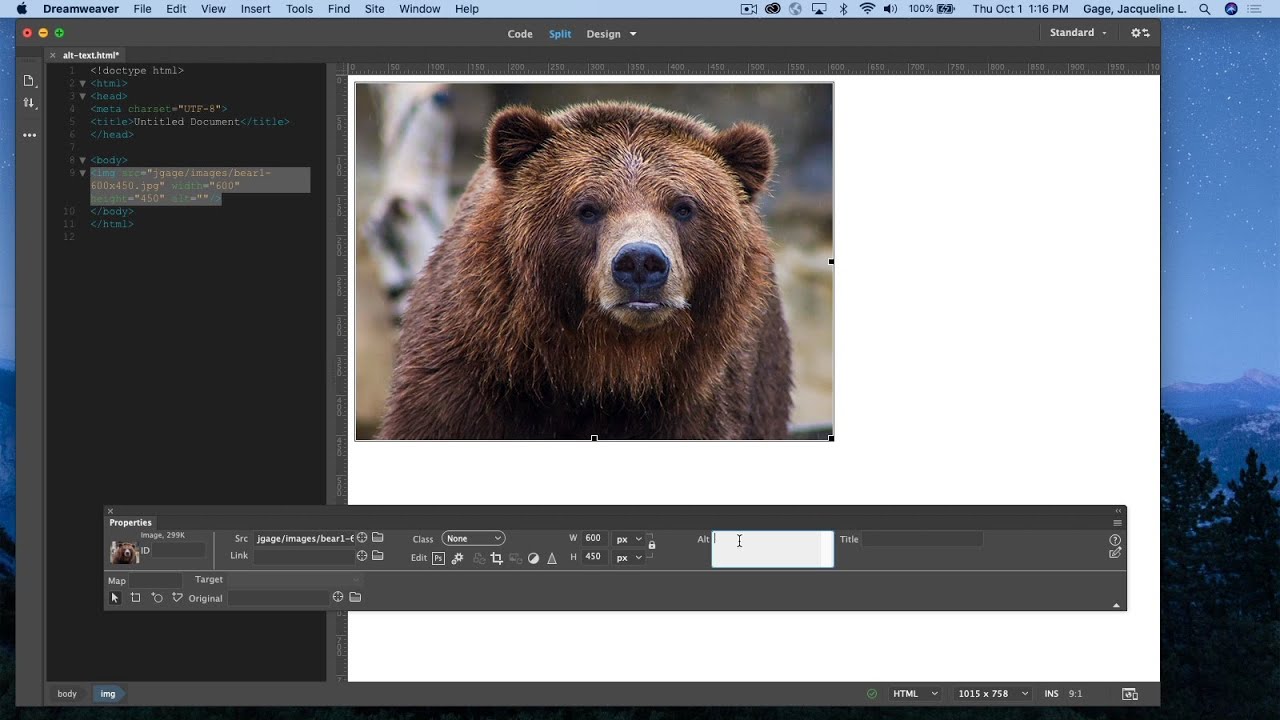The image size is (1280, 720).
Task: Choose the Rectangle hotspot tool
Action: (x=135, y=598)
